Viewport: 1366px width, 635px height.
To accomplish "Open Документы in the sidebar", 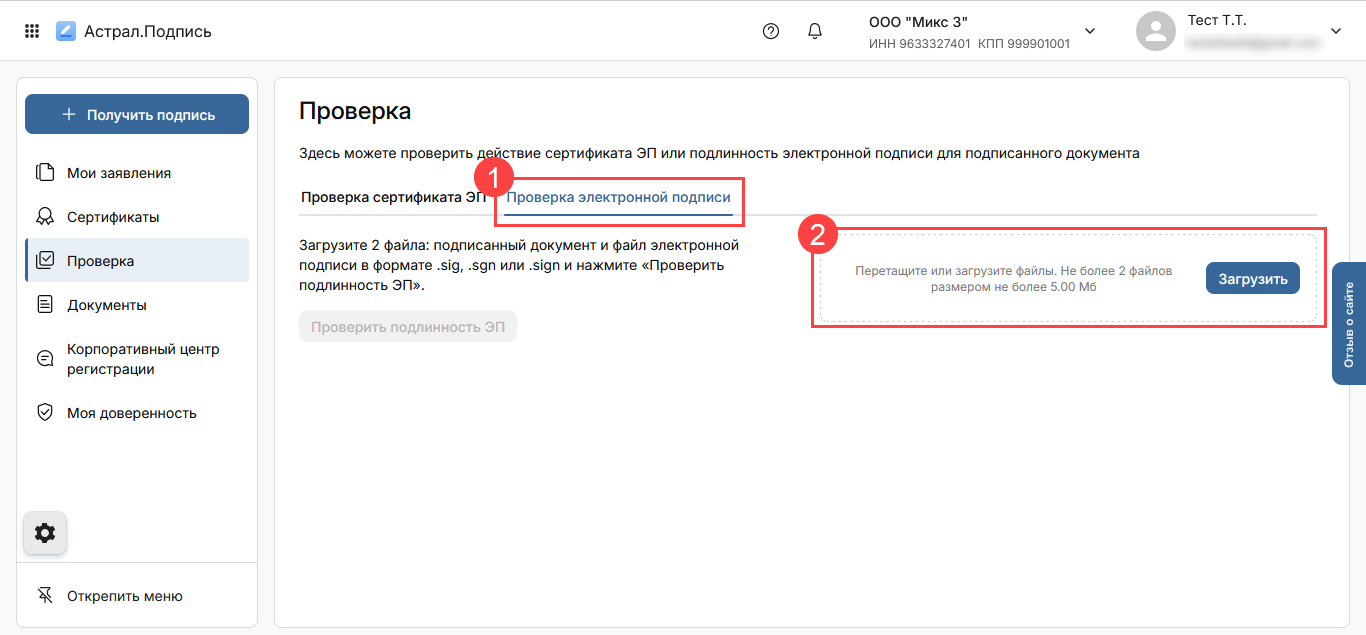I will coord(106,305).
